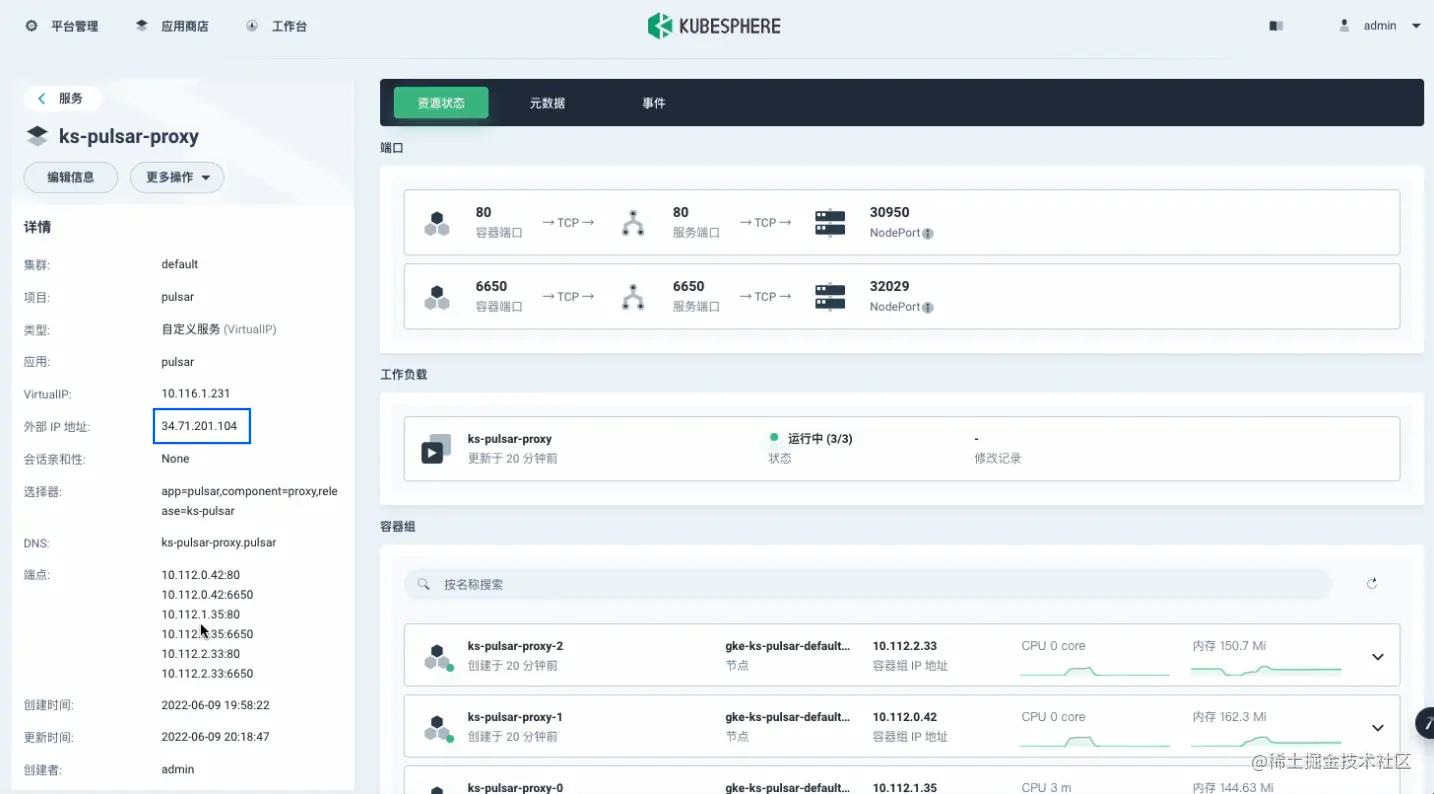Click endpoint 10.112.0.42:80
Viewport: 1434px width, 794px height.
tap(201, 575)
